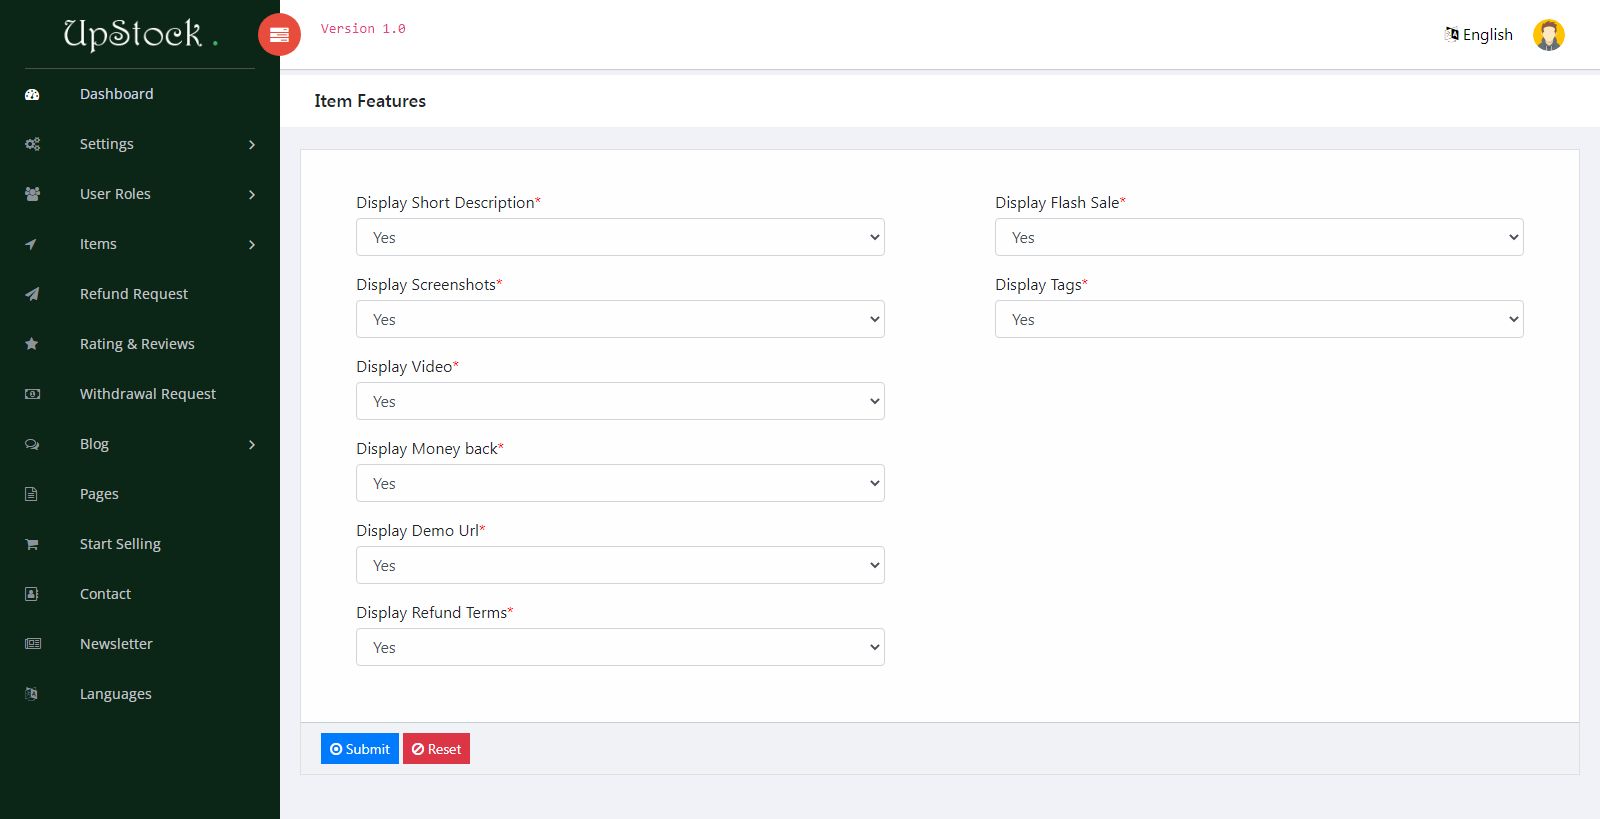Open the user avatar profile icon
The width and height of the screenshot is (1600, 819).
[1548, 35]
